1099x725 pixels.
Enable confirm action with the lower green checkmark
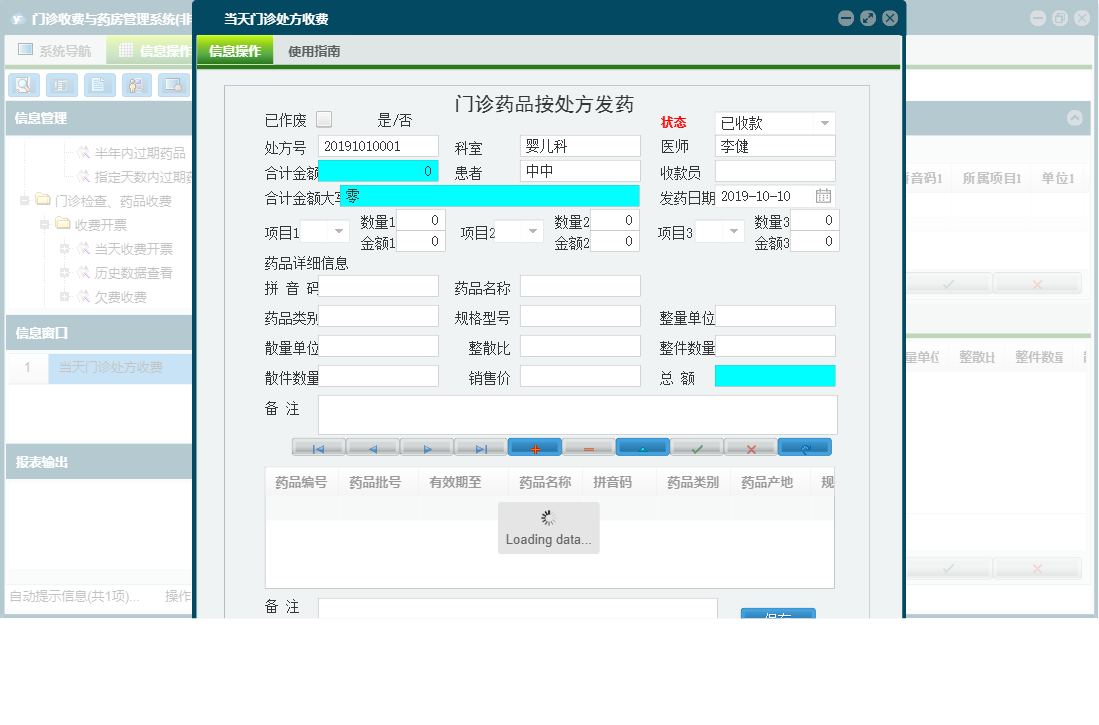click(947, 567)
